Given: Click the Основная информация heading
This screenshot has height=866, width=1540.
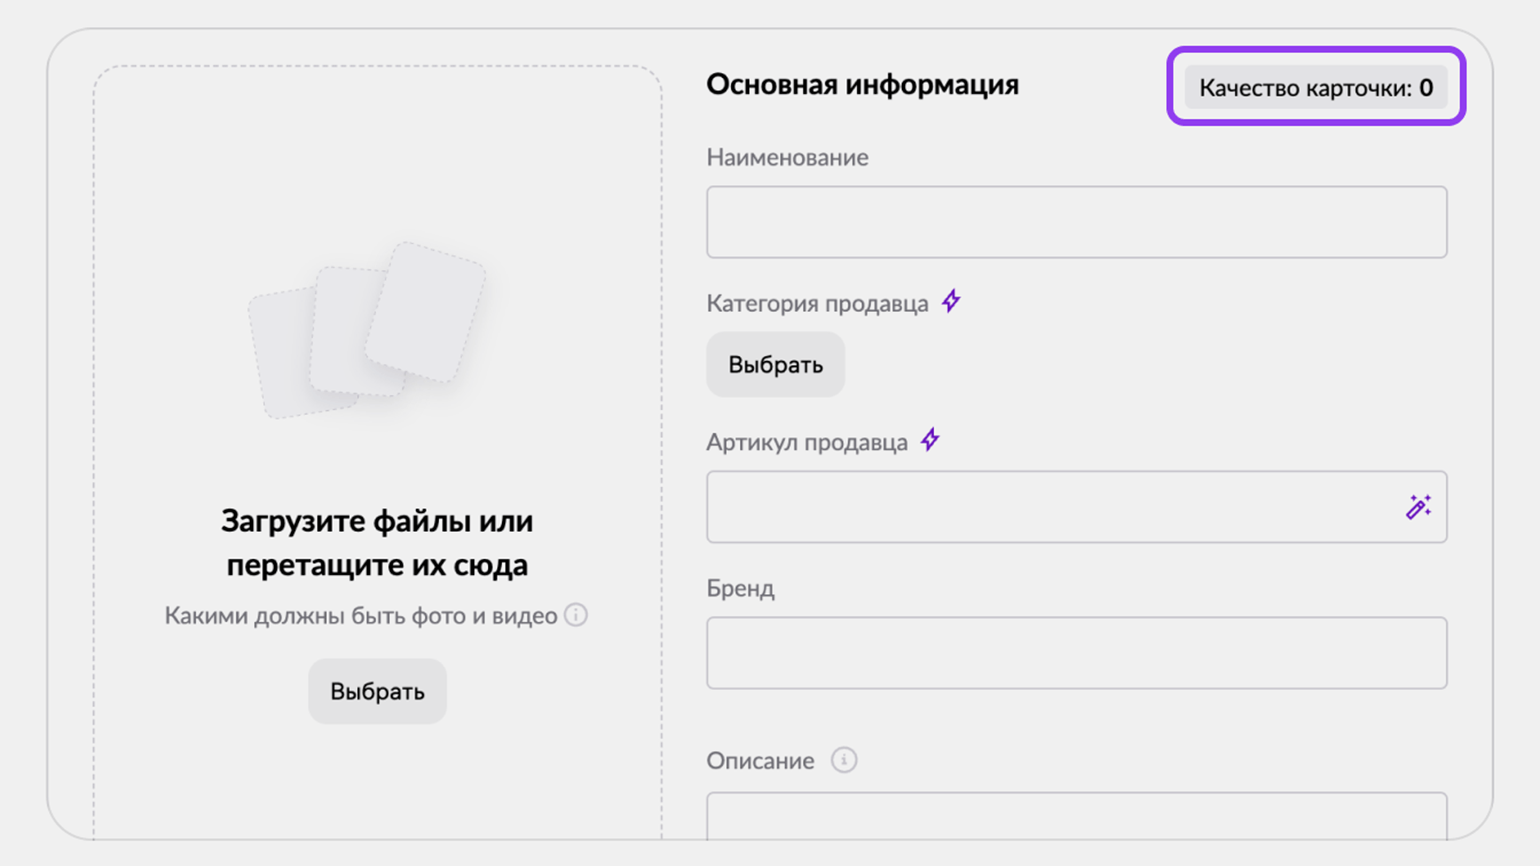Looking at the screenshot, I should point(863,85).
